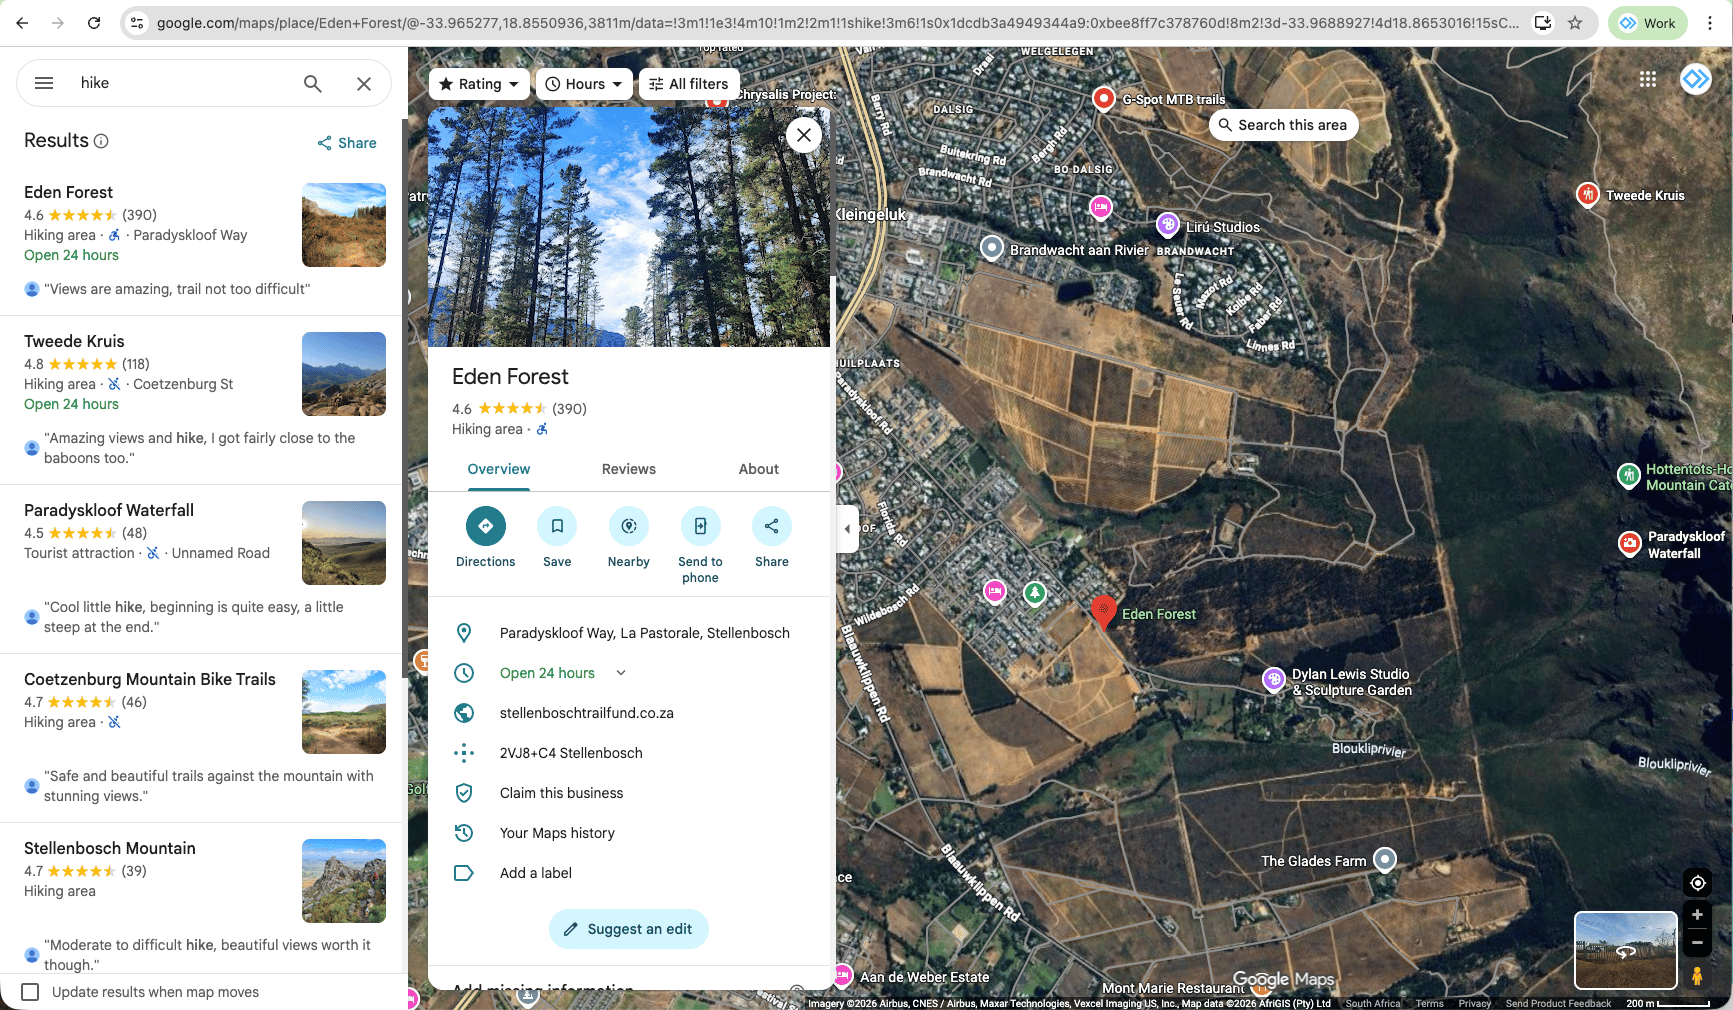The image size is (1733, 1010).
Task: Click the browser back arrow
Action: pyautogui.click(x=22, y=23)
